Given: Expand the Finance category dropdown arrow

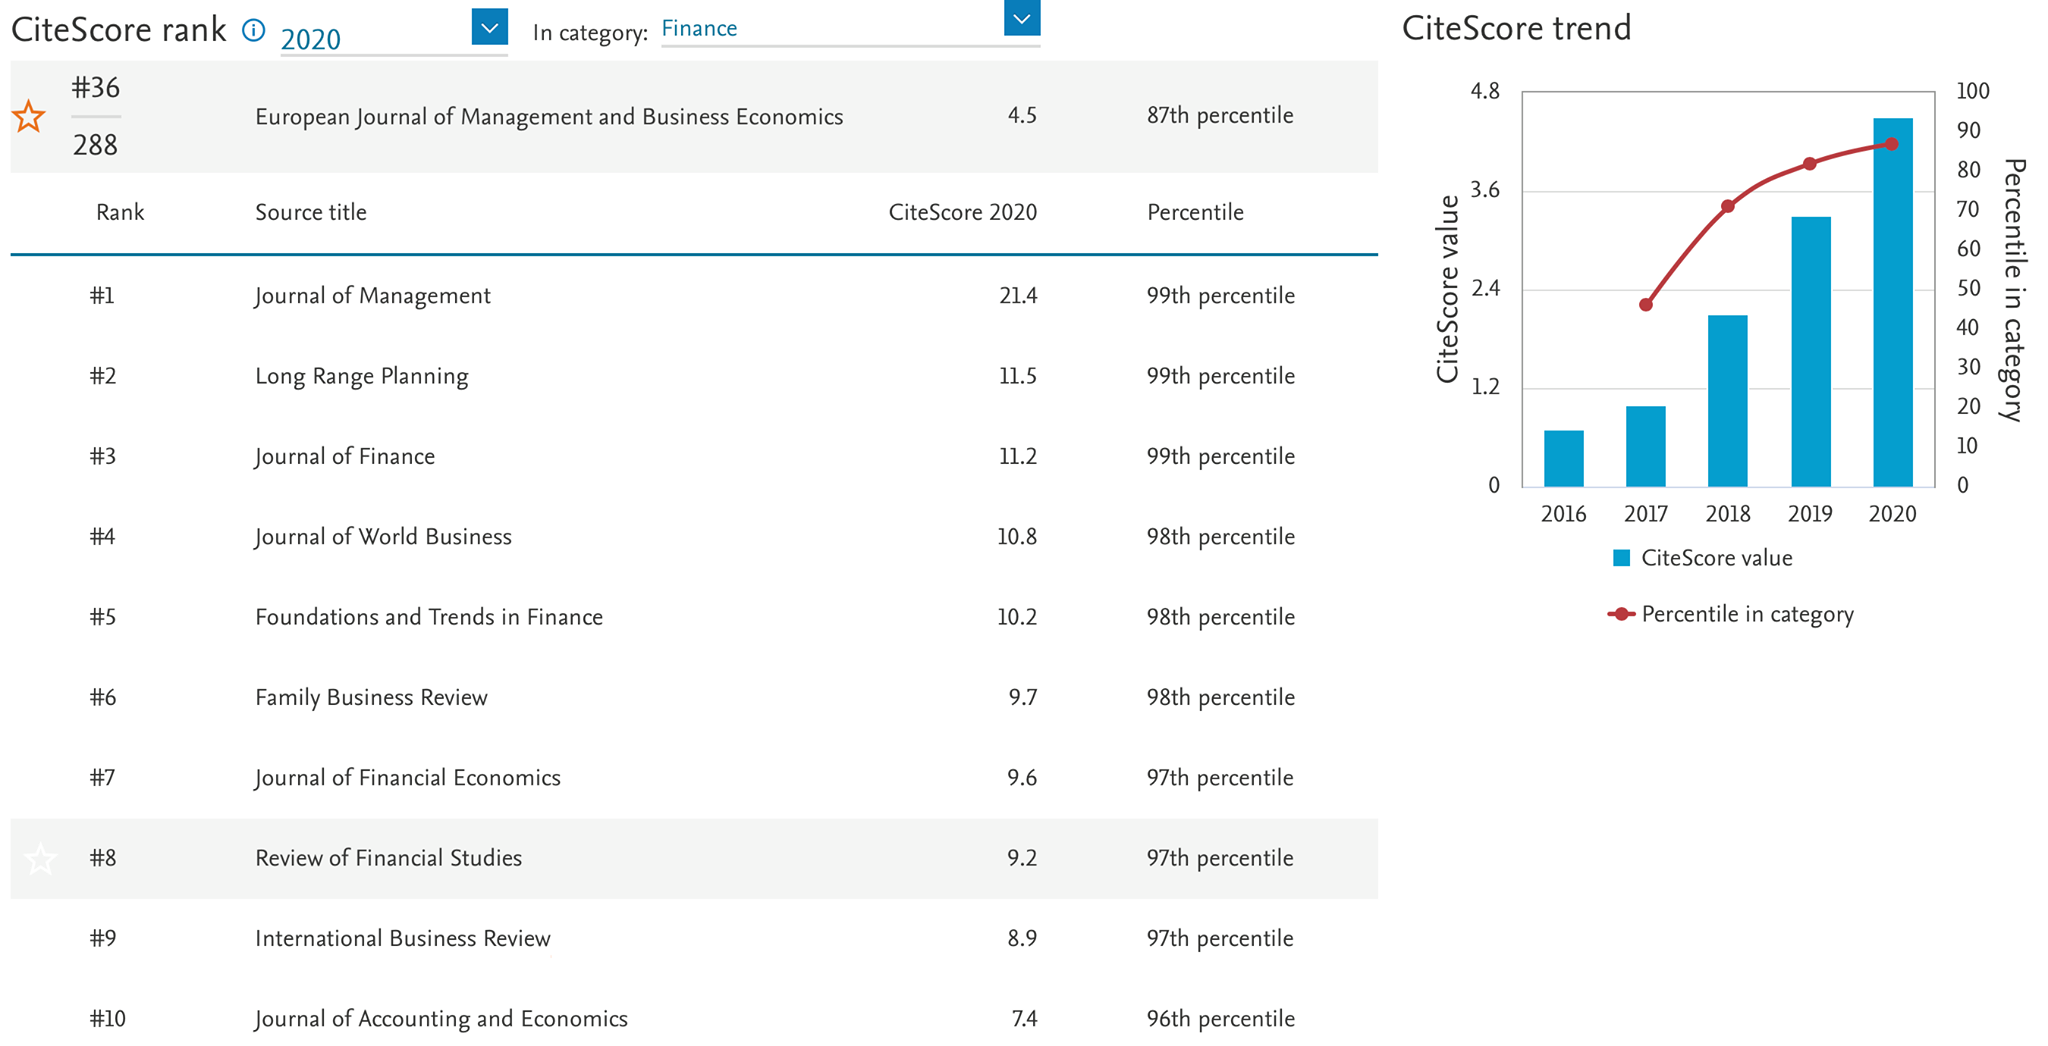Looking at the screenshot, I should pyautogui.click(x=1022, y=18).
